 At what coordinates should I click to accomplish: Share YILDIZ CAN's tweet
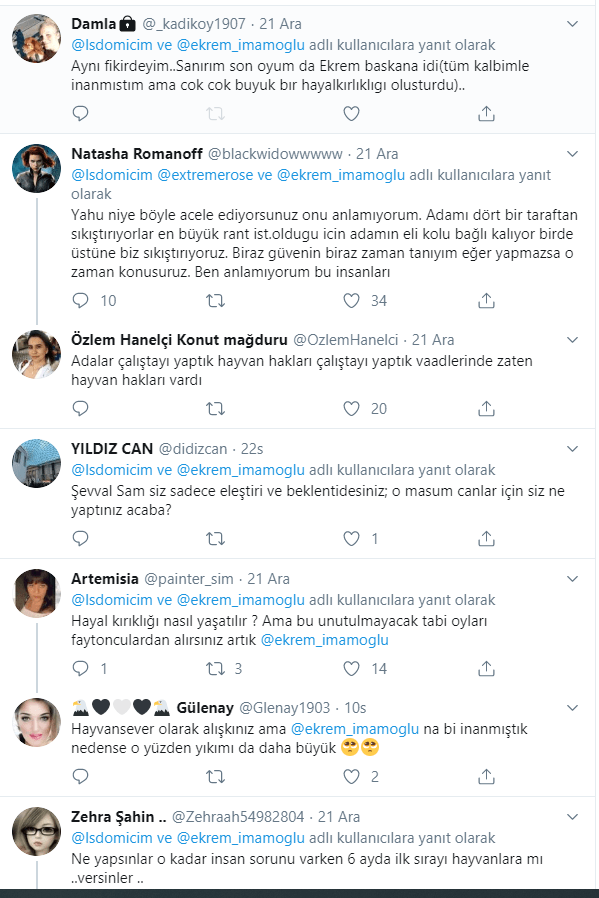click(x=486, y=538)
